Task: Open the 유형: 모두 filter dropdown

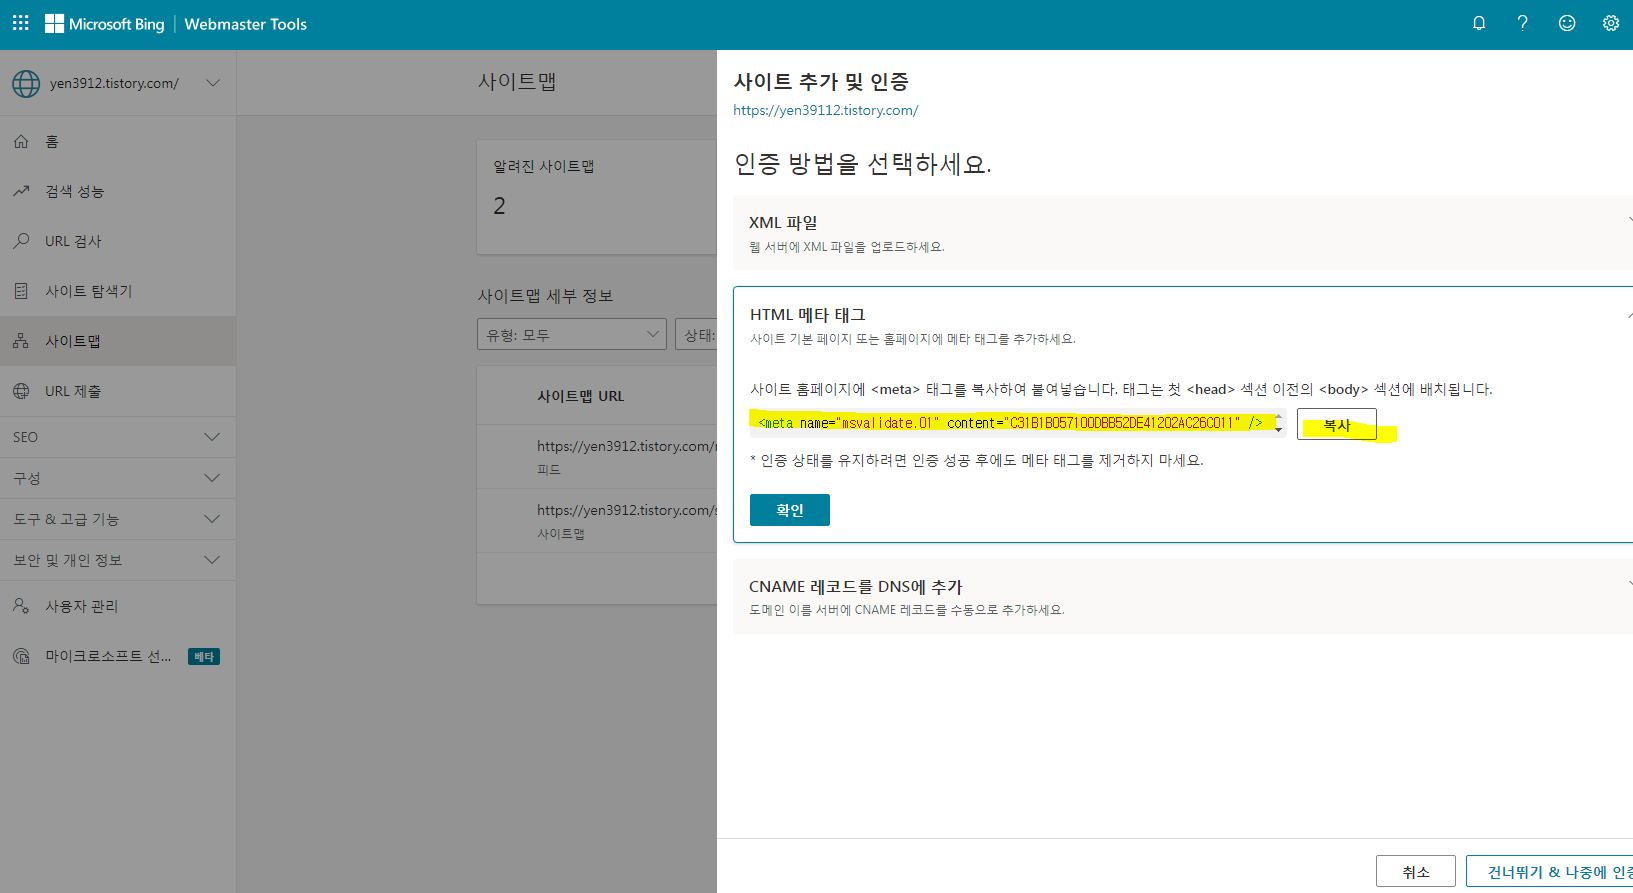Action: (572, 335)
